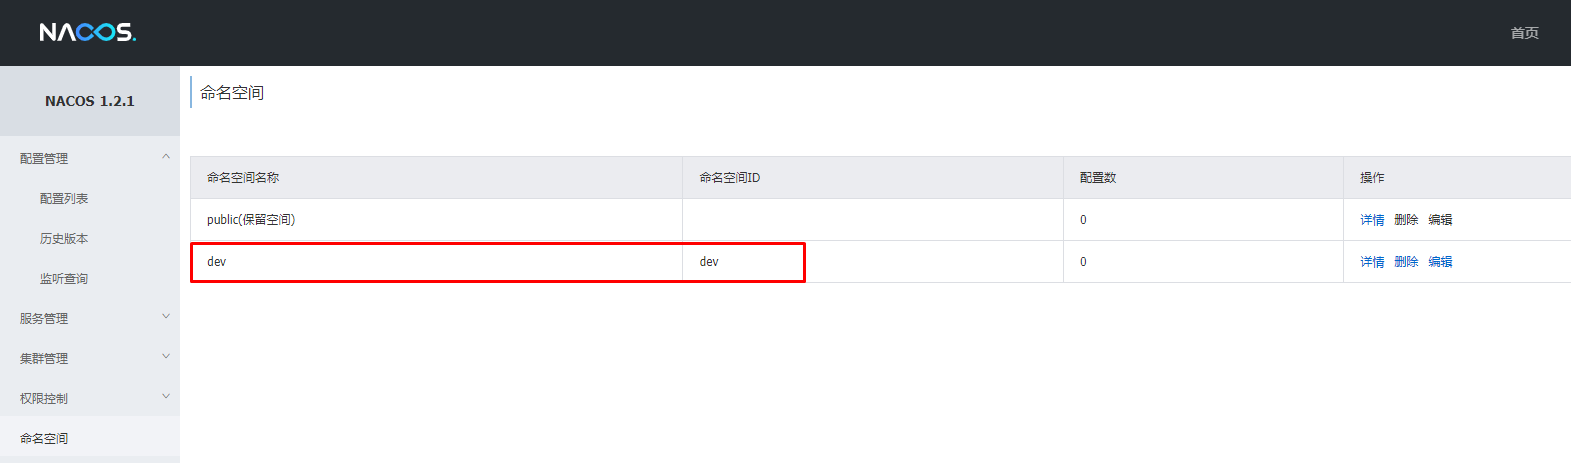Screen dimensions: 1571x463
Task: View 详情 for public namespace
Action: pos(1372,220)
